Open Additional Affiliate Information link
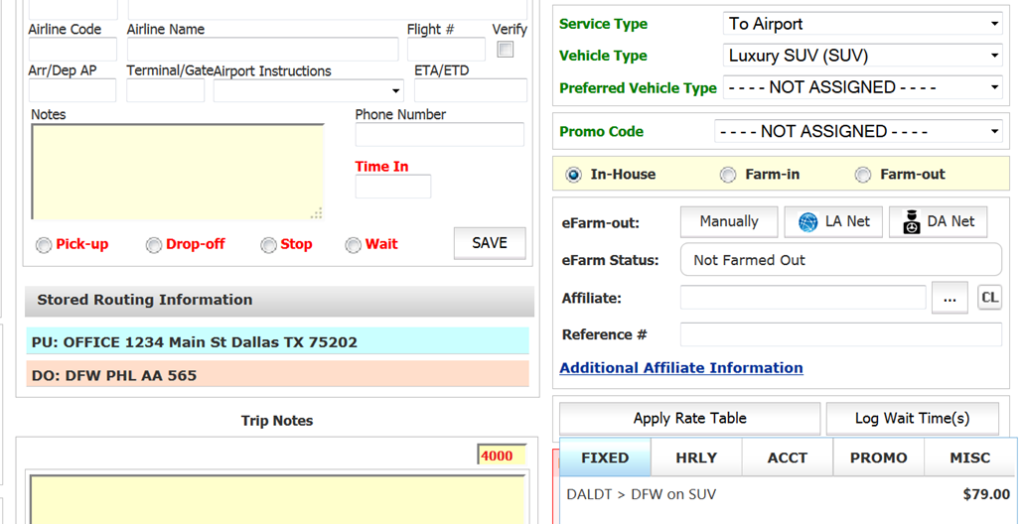 click(681, 368)
